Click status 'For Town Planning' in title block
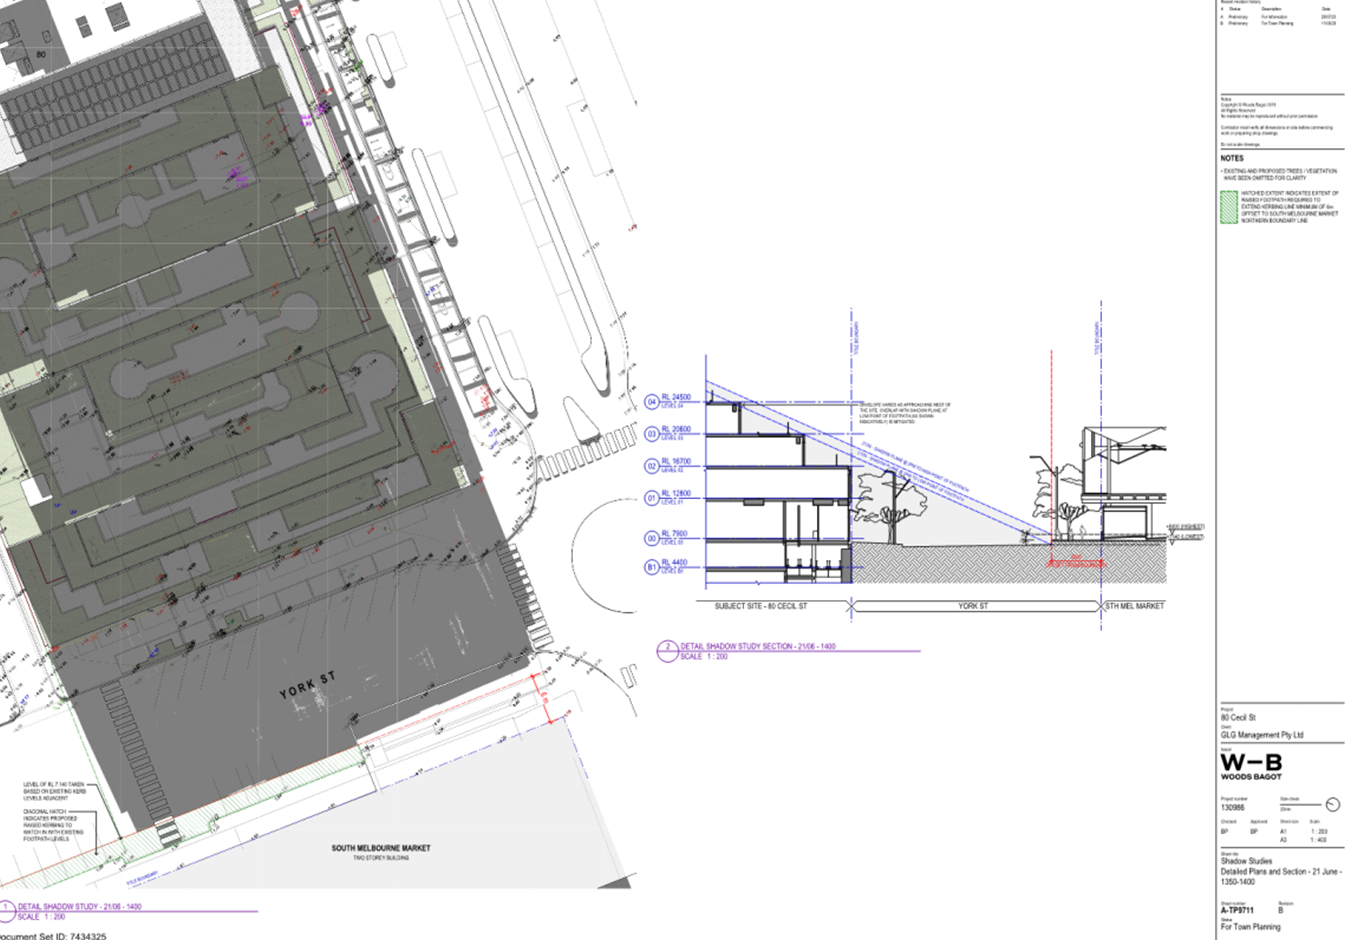 coord(1250,927)
